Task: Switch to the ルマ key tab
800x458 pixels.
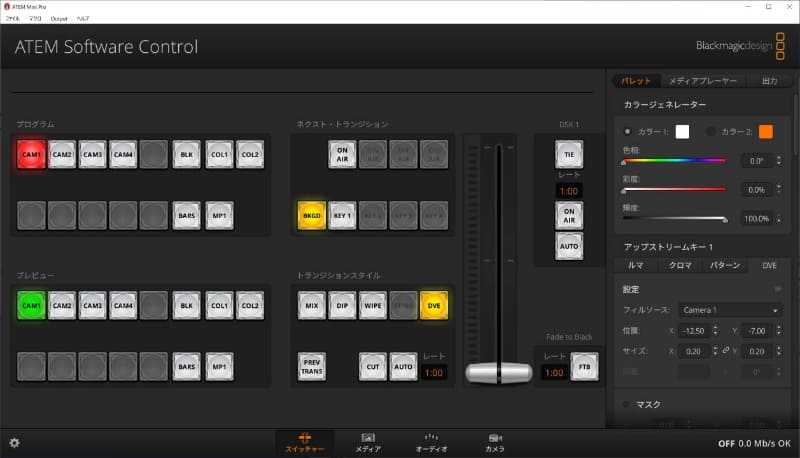Action: 635,265
